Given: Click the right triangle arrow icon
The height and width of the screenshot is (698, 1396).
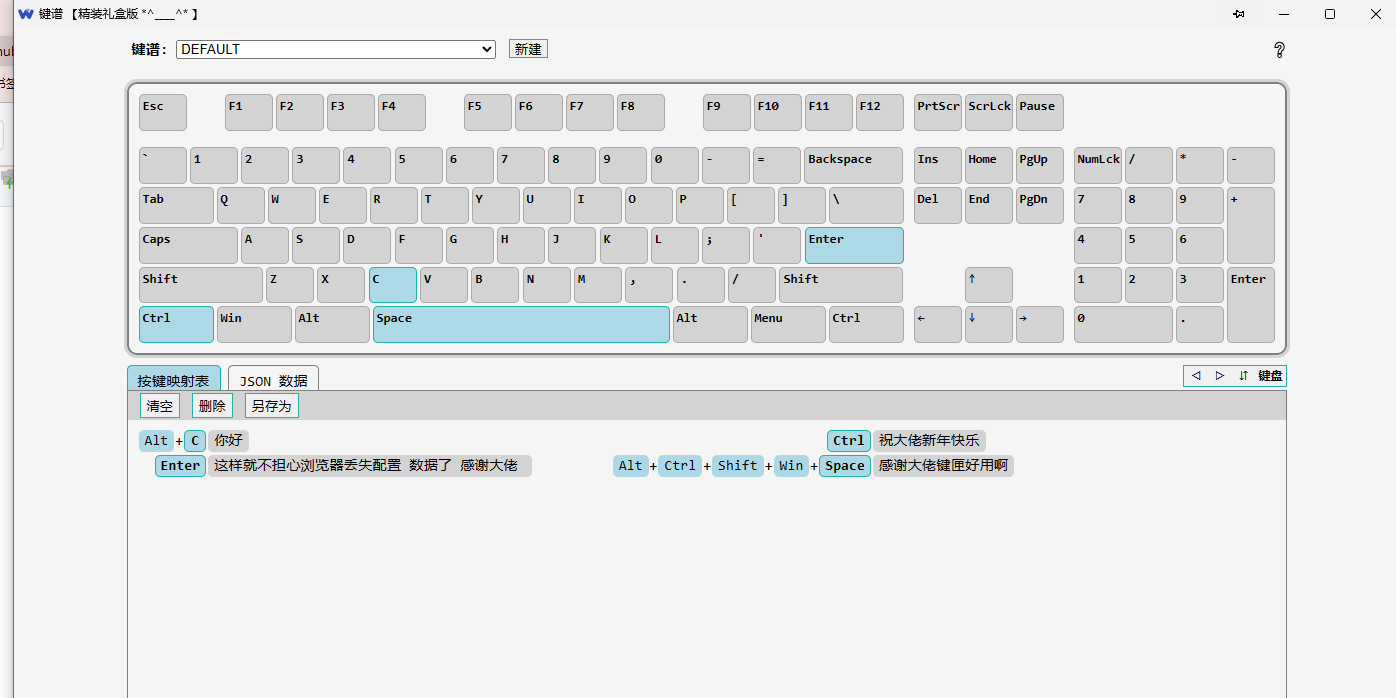Looking at the screenshot, I should (1219, 376).
